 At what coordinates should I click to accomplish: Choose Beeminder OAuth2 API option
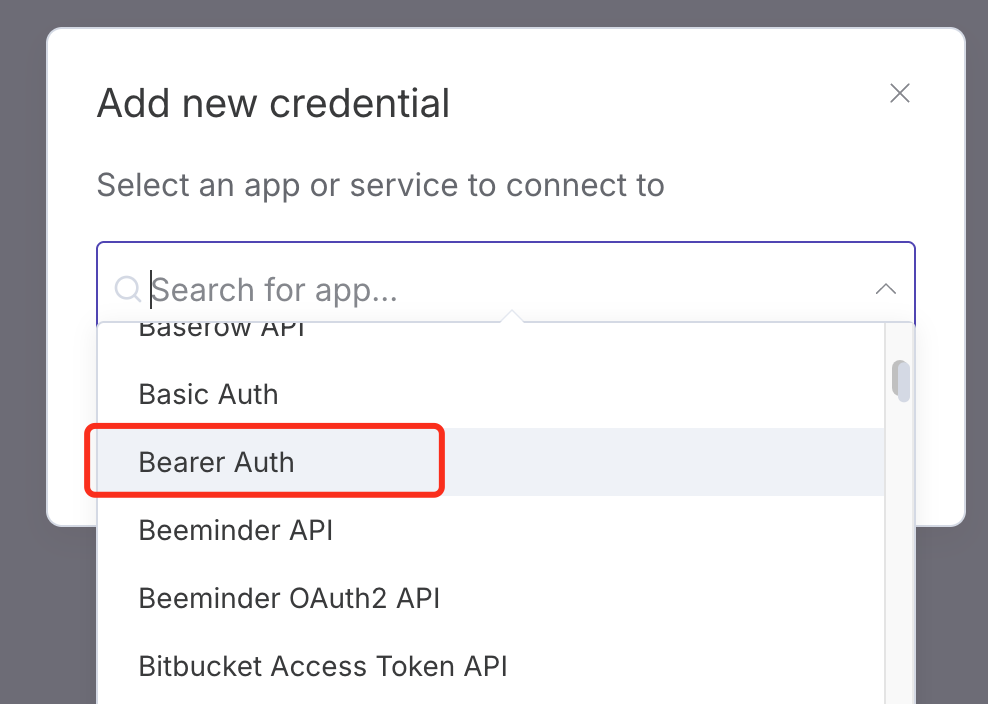[288, 598]
